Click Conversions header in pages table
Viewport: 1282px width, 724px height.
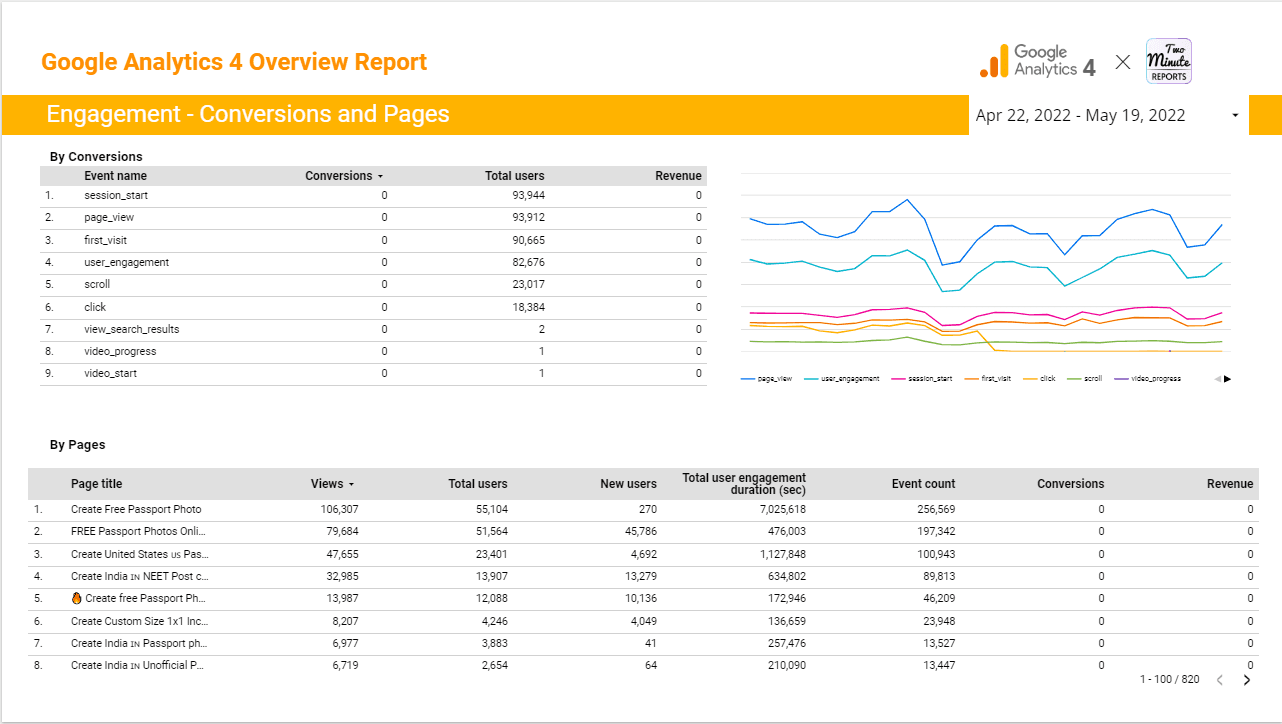[1070, 484]
